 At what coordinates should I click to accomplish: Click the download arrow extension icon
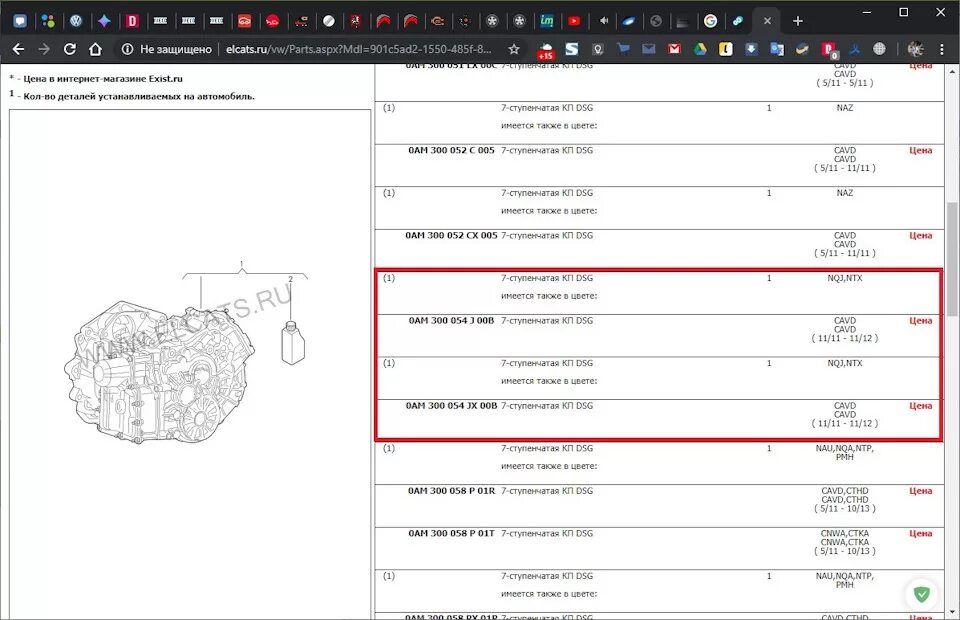[x=751, y=49]
